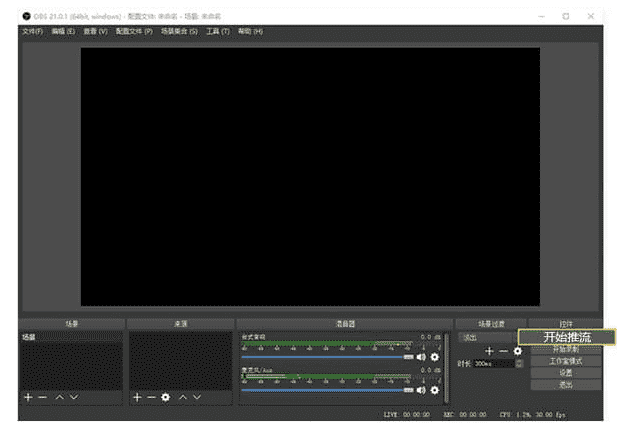621x427 pixels.
Task: Open source properties via Sources gear icon
Action: [x=166, y=397]
